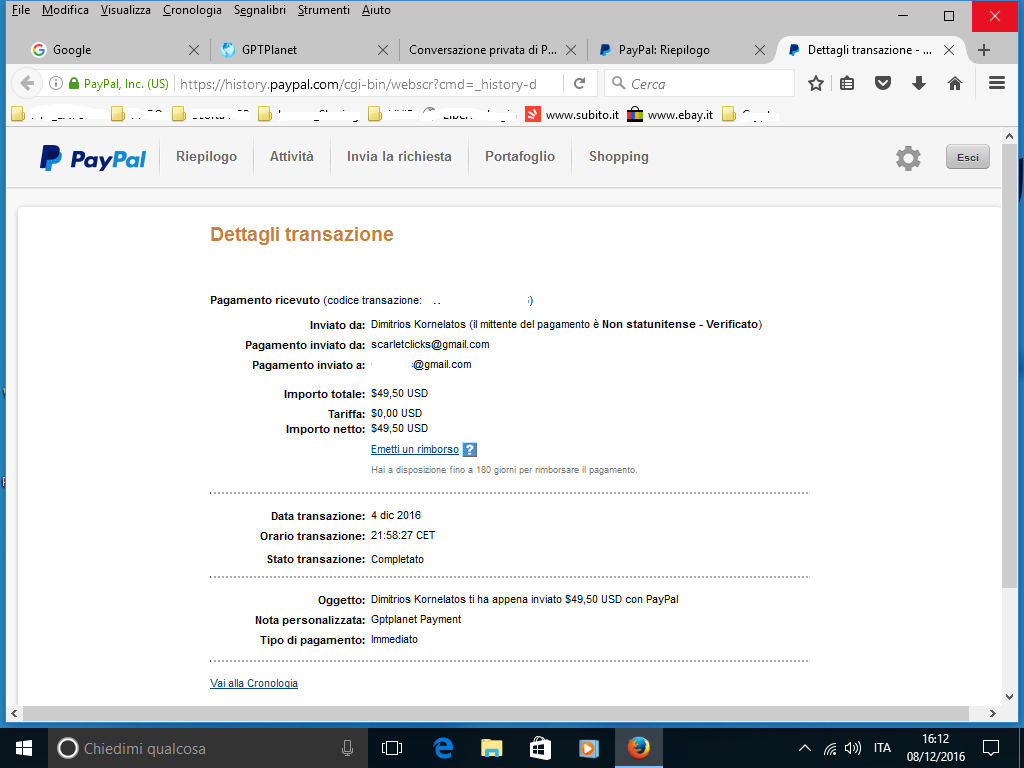The height and width of the screenshot is (768, 1024).
Task: Show bookmarks list icon
Action: click(847, 84)
